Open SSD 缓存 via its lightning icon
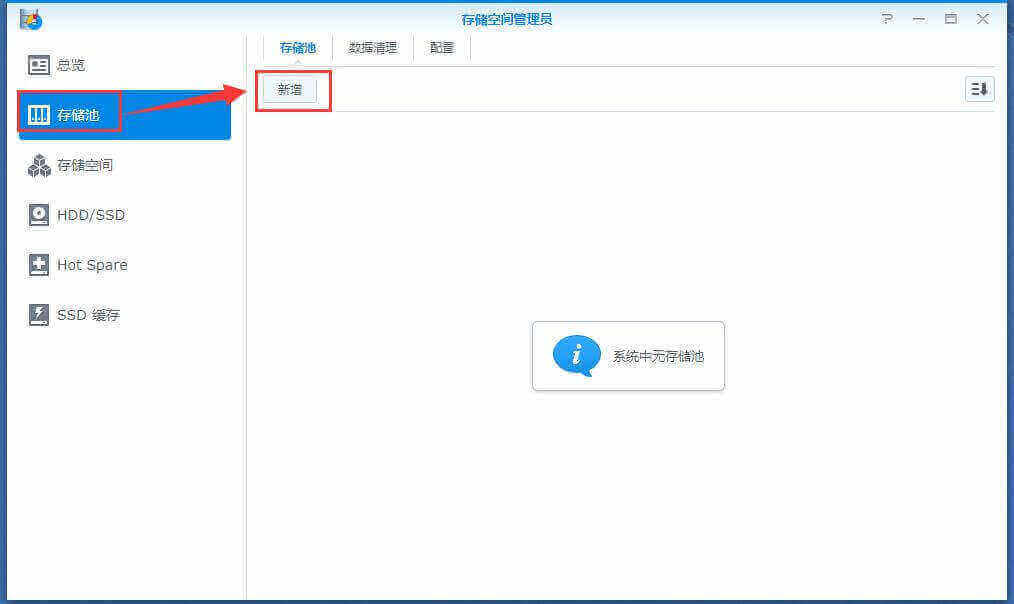This screenshot has width=1014, height=604. point(39,315)
